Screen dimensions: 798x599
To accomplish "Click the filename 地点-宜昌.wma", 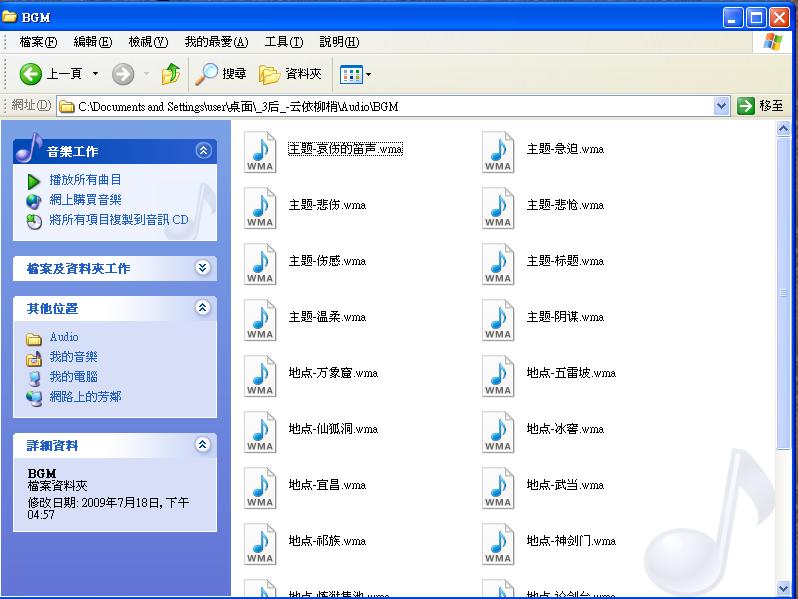I will tap(327, 484).
